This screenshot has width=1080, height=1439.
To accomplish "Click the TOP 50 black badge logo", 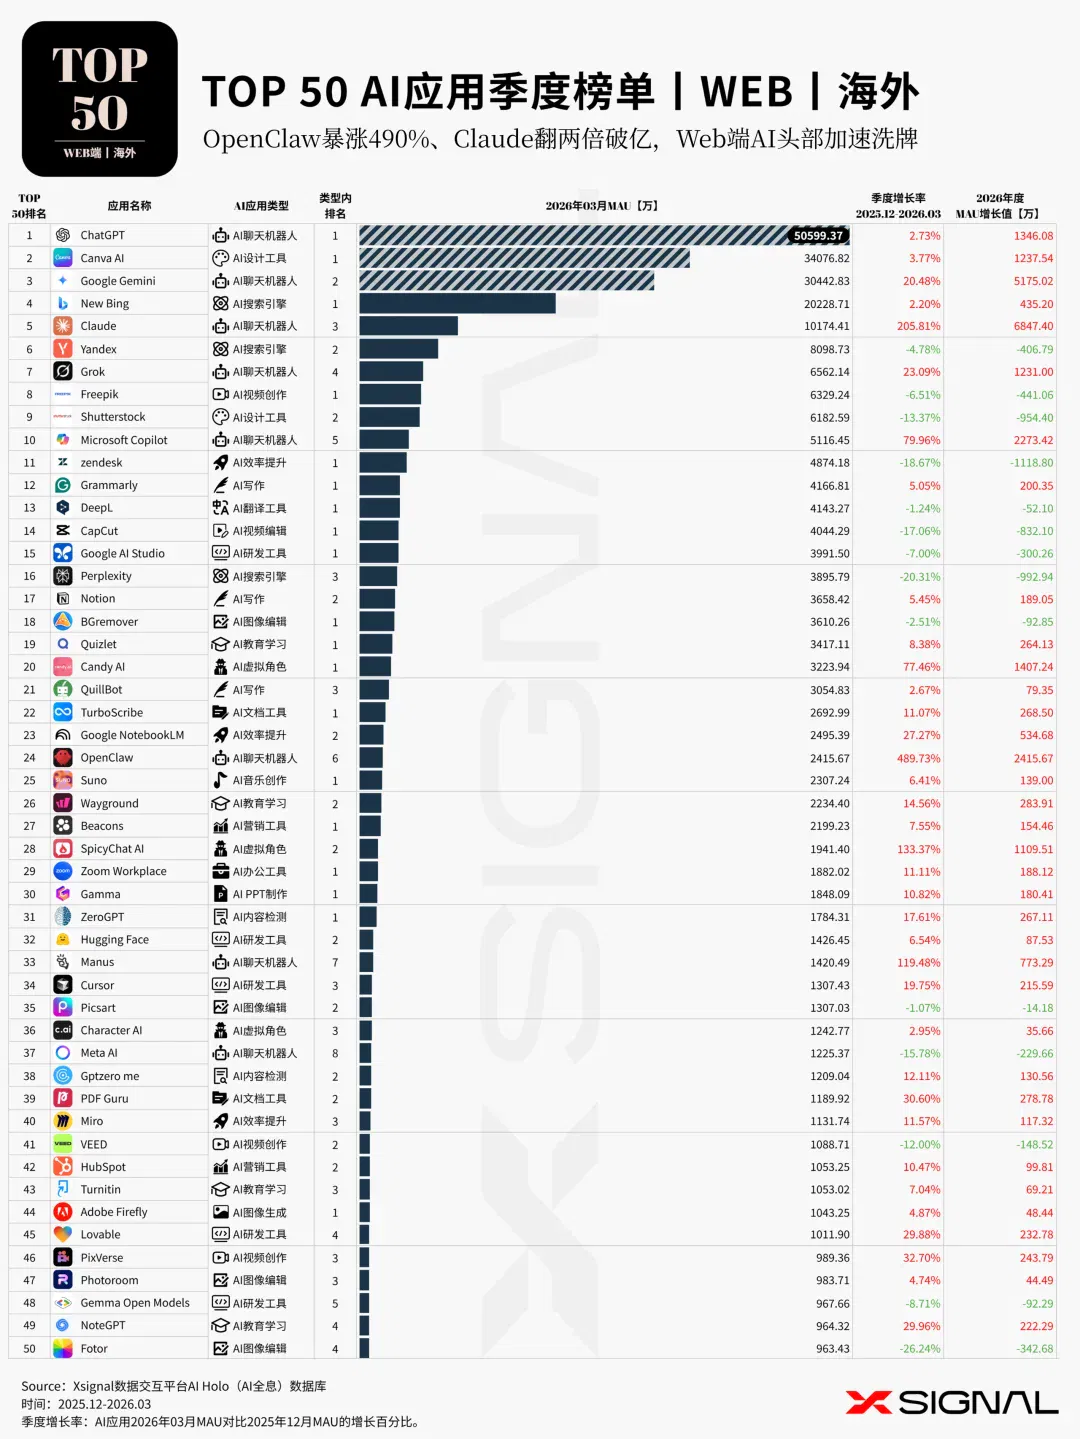I will tap(100, 99).
